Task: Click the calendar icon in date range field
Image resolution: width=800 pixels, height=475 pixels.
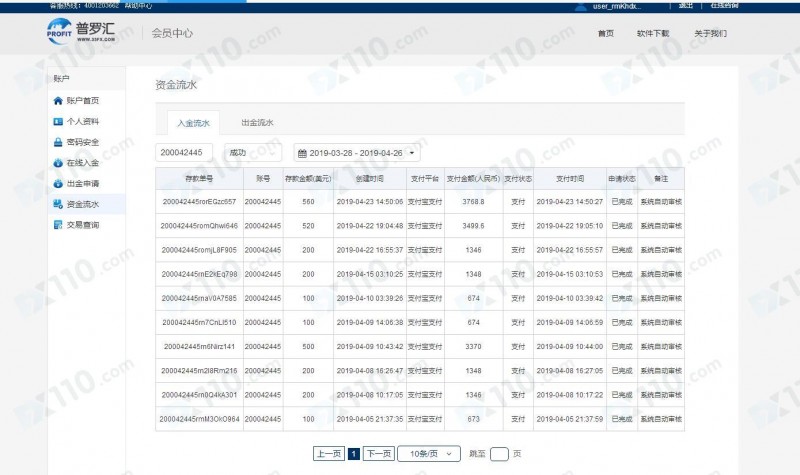Action: tap(302, 153)
